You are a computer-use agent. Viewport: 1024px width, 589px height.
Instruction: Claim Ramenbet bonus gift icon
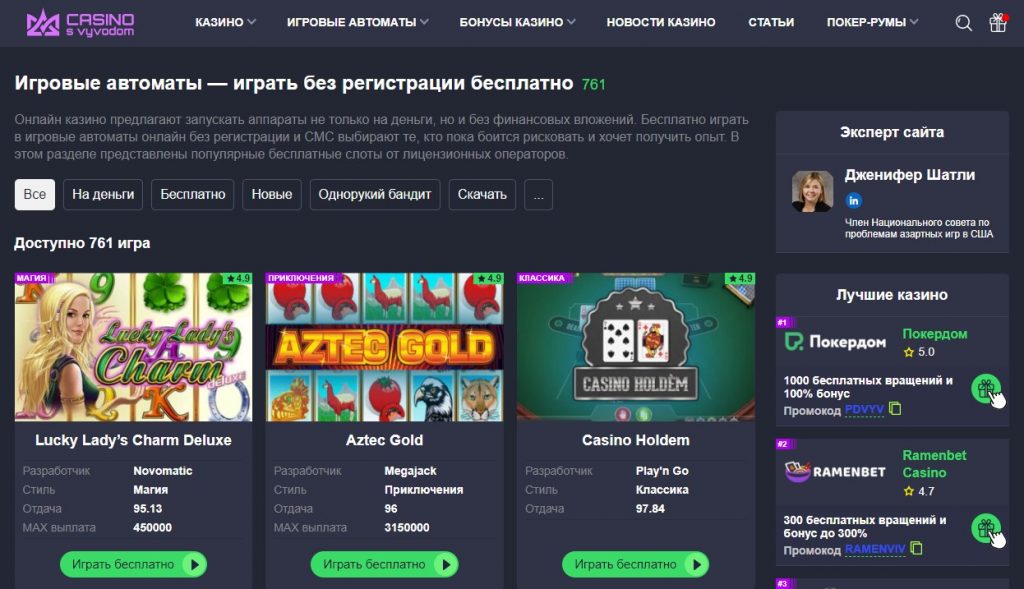tap(986, 528)
